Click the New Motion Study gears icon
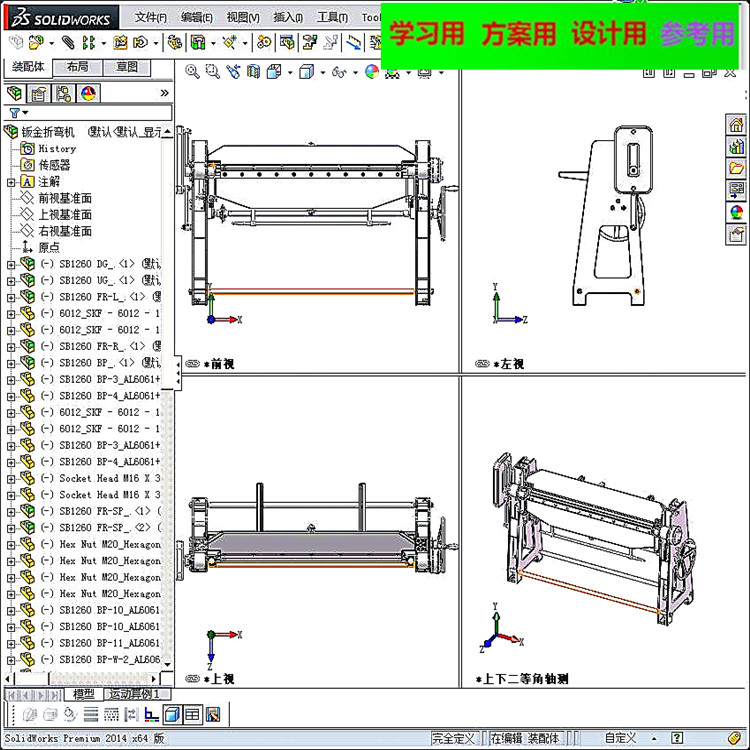The width and height of the screenshot is (750, 750). pyautogui.click(x=264, y=43)
